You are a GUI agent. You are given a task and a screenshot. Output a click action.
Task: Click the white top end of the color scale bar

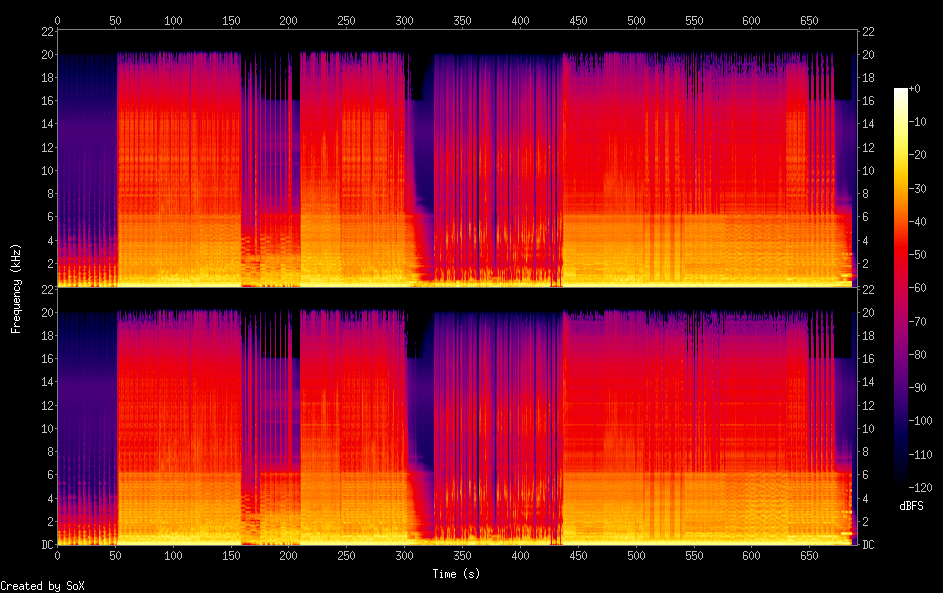coord(901,91)
